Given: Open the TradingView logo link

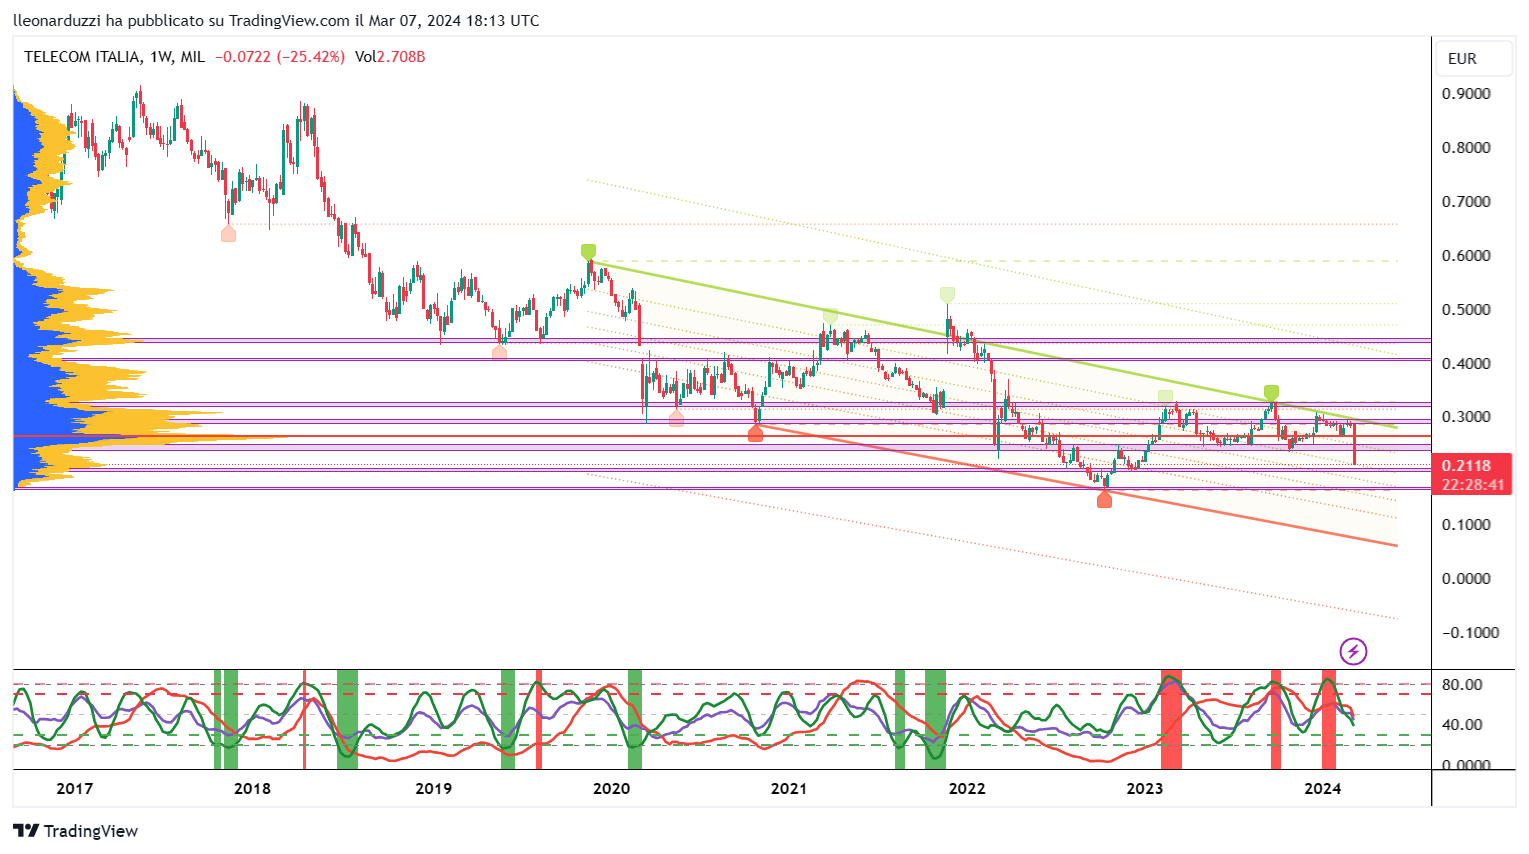Looking at the screenshot, I should [x=75, y=831].
